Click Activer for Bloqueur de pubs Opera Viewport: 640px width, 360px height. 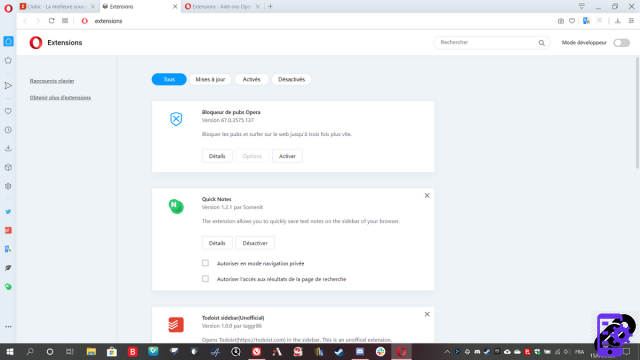pyautogui.click(x=287, y=156)
